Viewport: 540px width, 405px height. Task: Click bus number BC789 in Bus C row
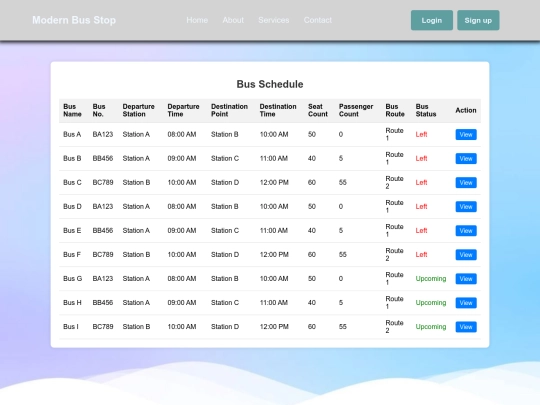point(103,183)
